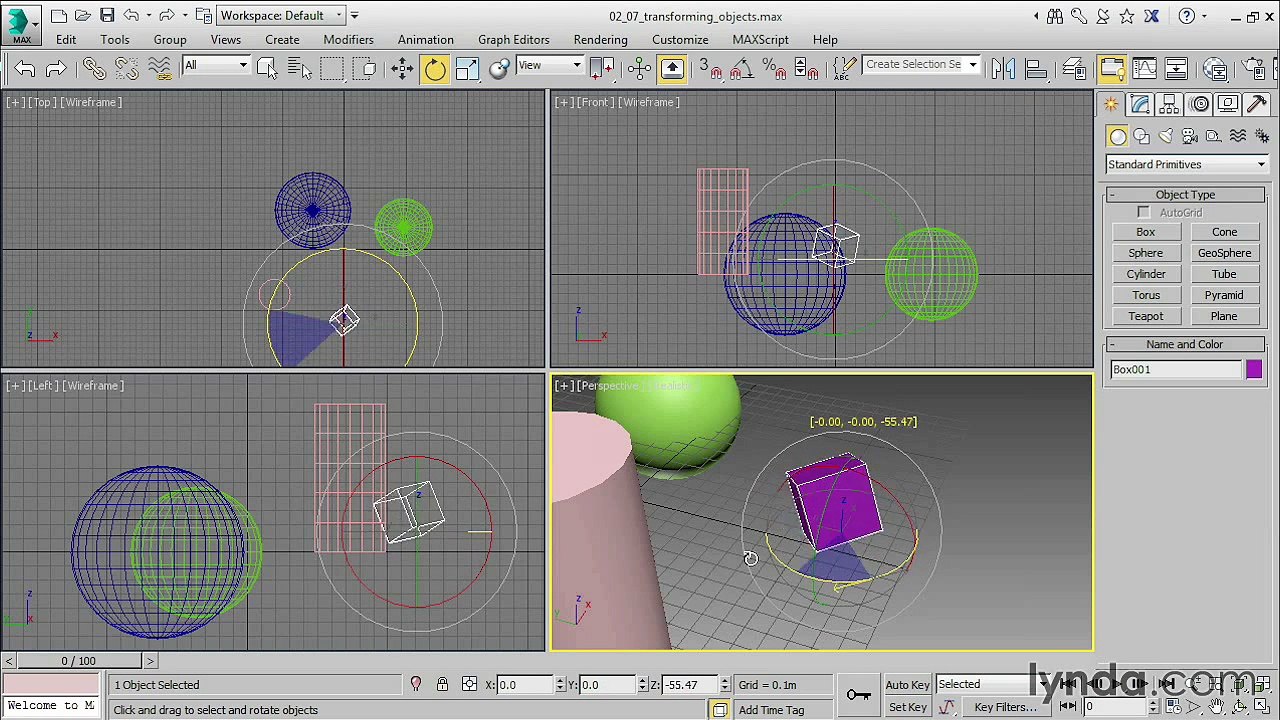Toggle the Keyboard Shortcut Override icon
This screenshot has width=1280, height=720.
673,68
